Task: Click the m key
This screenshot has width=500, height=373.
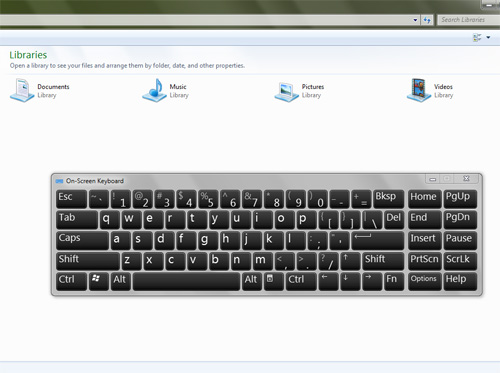Action: pos(263,260)
